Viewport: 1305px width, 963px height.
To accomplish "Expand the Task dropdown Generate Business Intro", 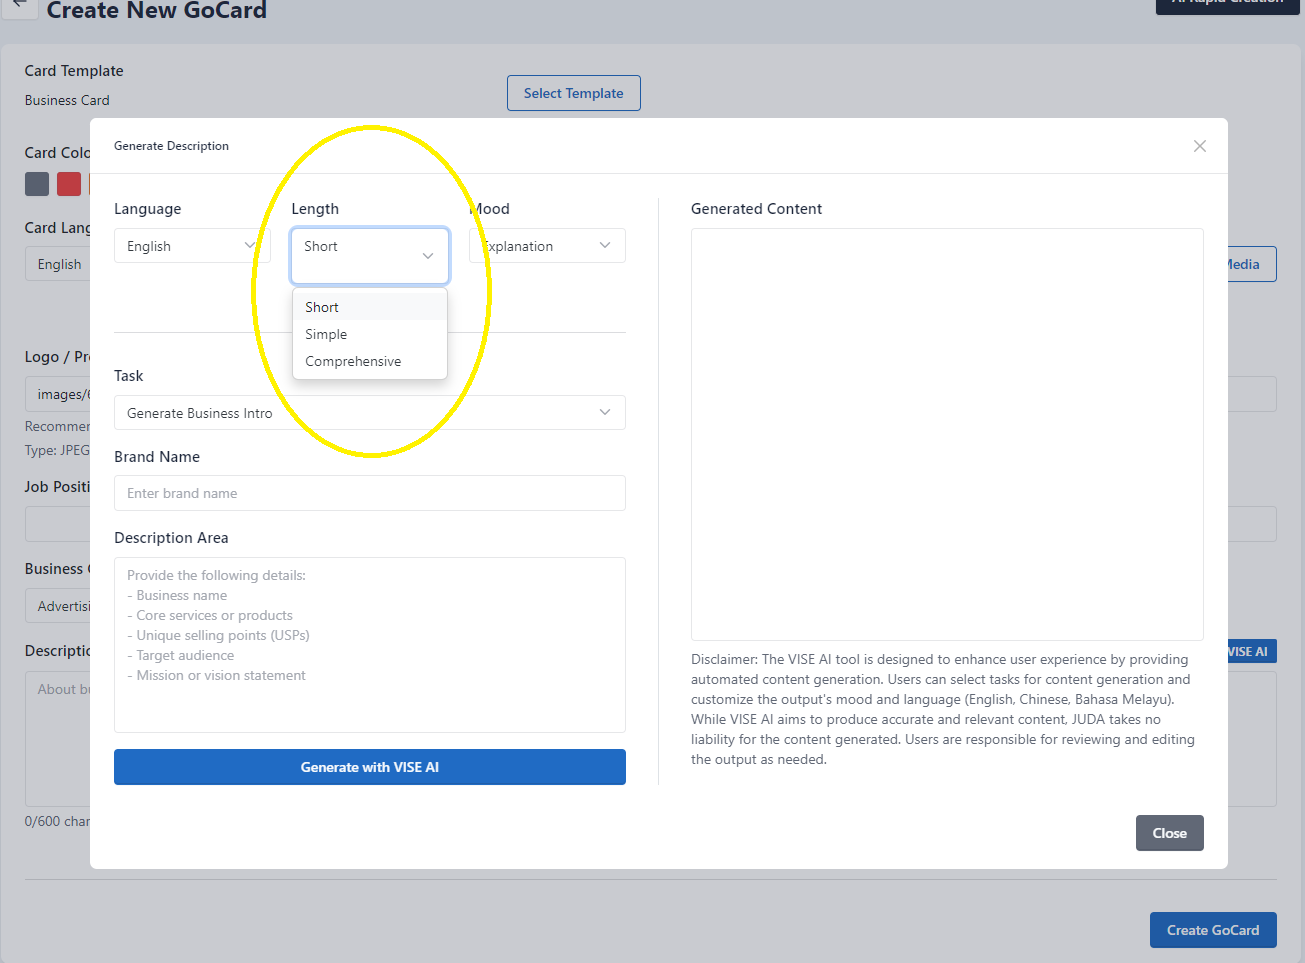I will pos(369,413).
